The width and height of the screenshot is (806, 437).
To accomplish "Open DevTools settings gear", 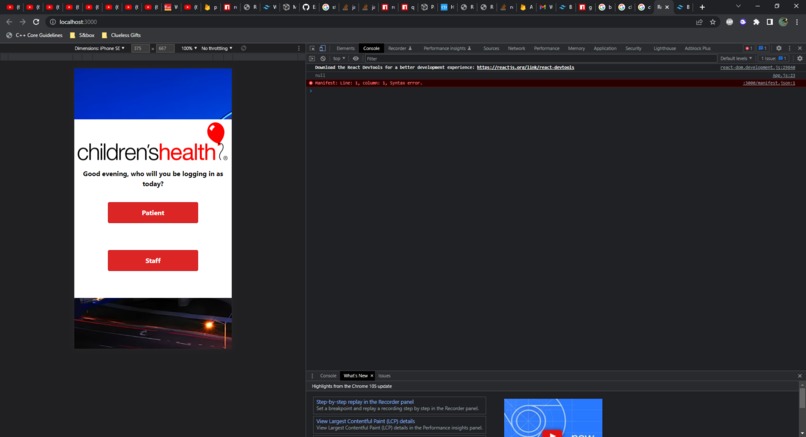I will tap(779, 48).
